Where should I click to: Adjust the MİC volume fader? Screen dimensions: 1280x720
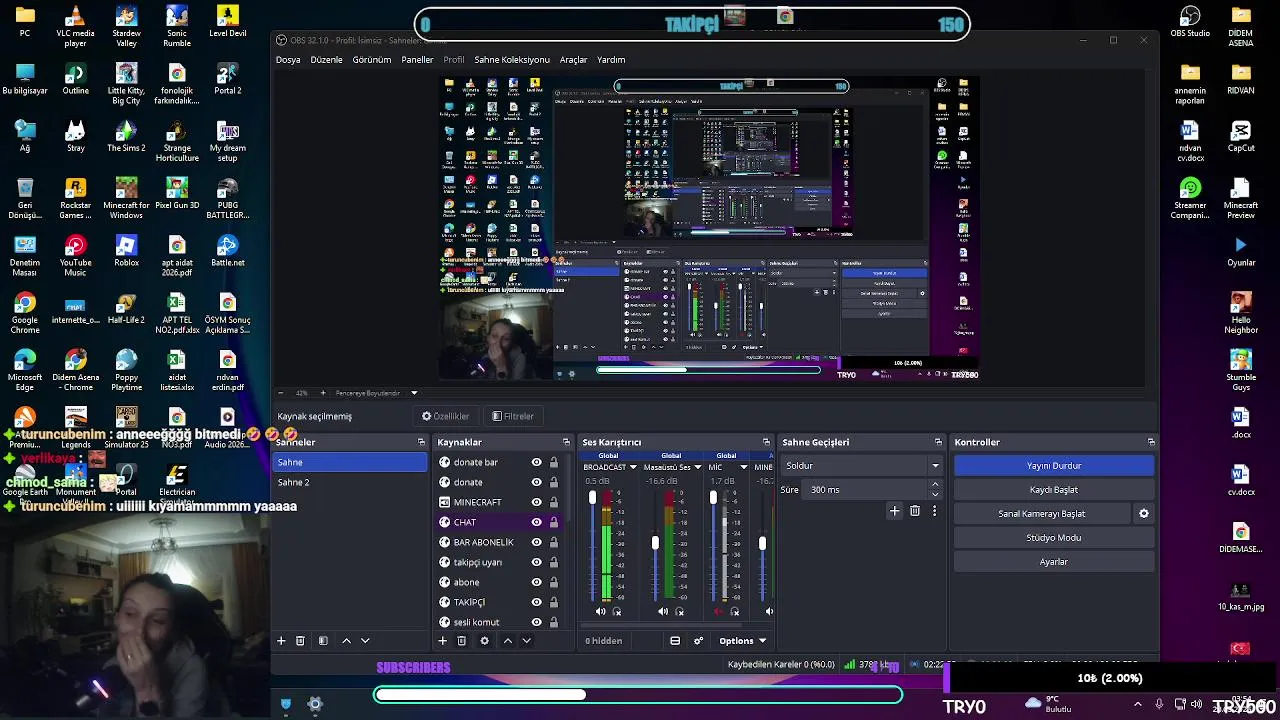click(x=713, y=498)
